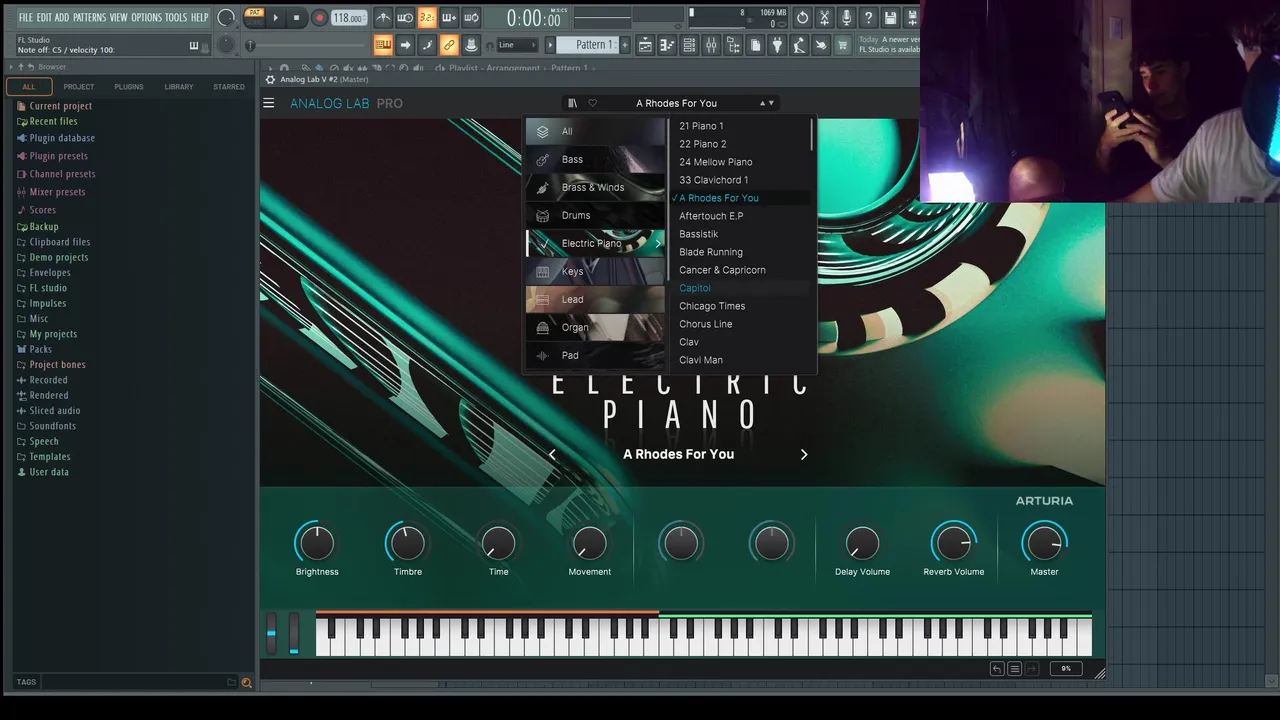Click the undo history circular arrow icon
Viewport: 1280px width, 720px height.
(x=803, y=17)
